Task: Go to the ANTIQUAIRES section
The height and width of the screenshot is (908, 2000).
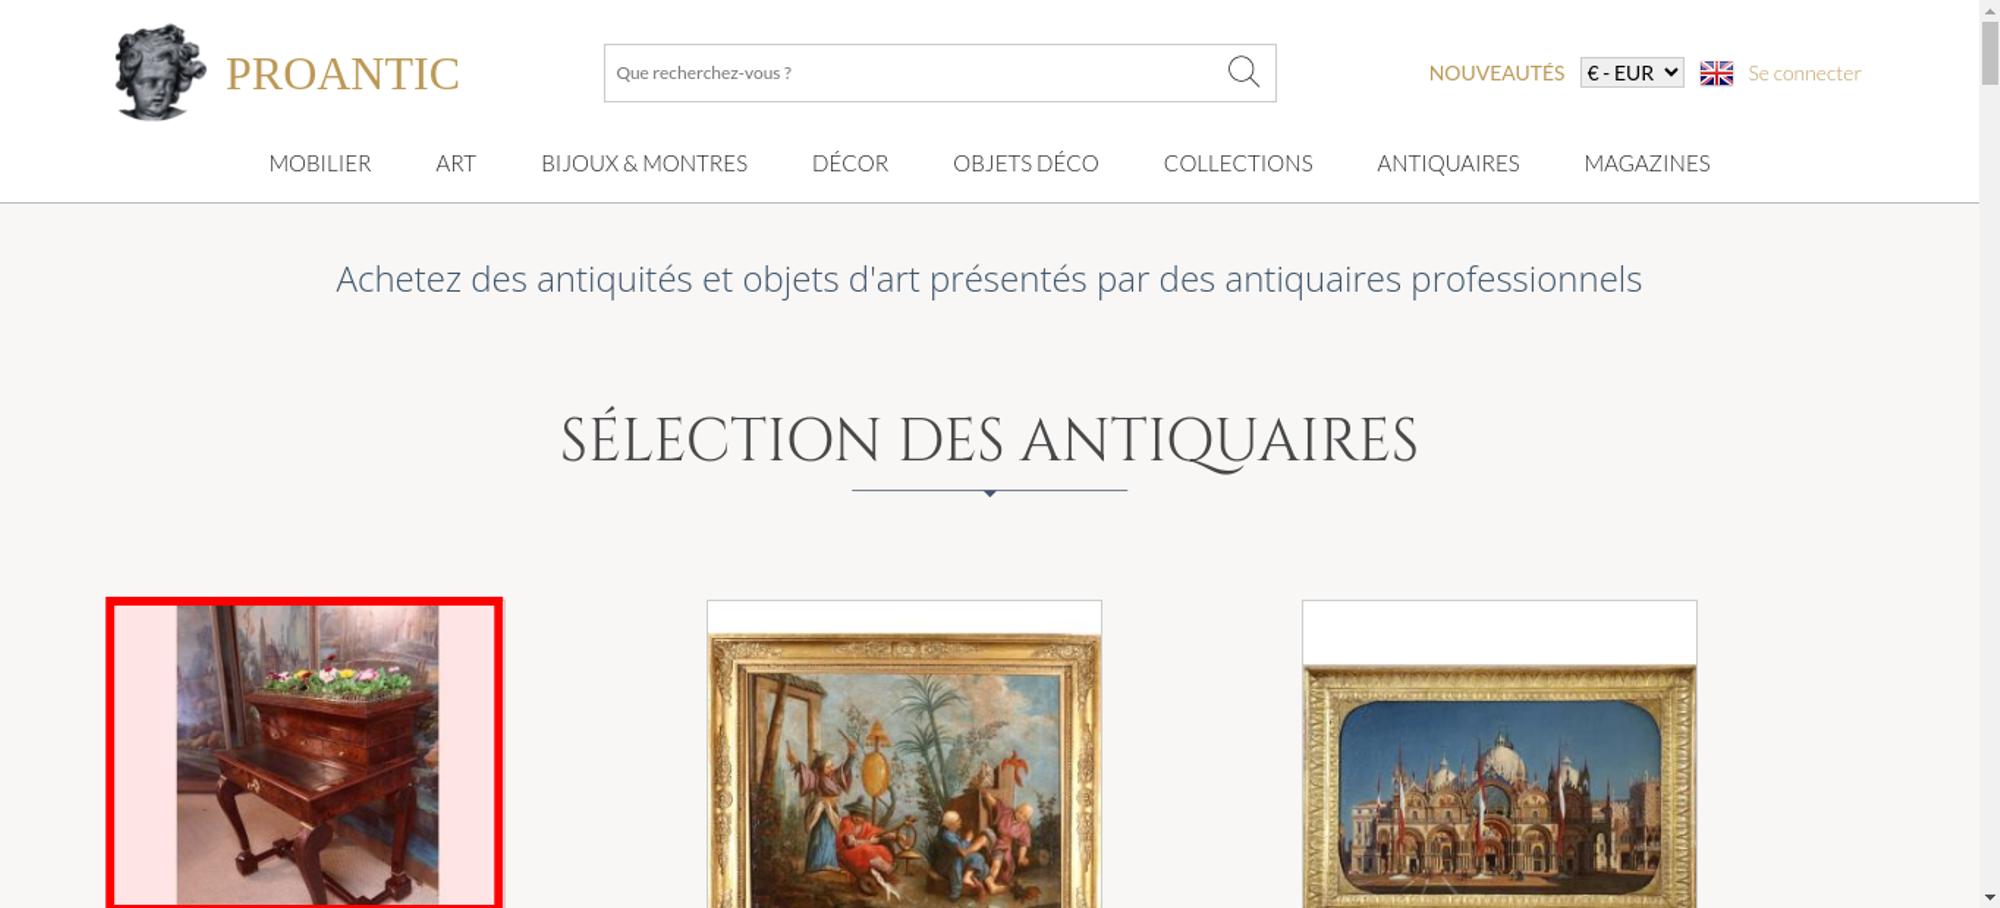Action: (x=1448, y=163)
